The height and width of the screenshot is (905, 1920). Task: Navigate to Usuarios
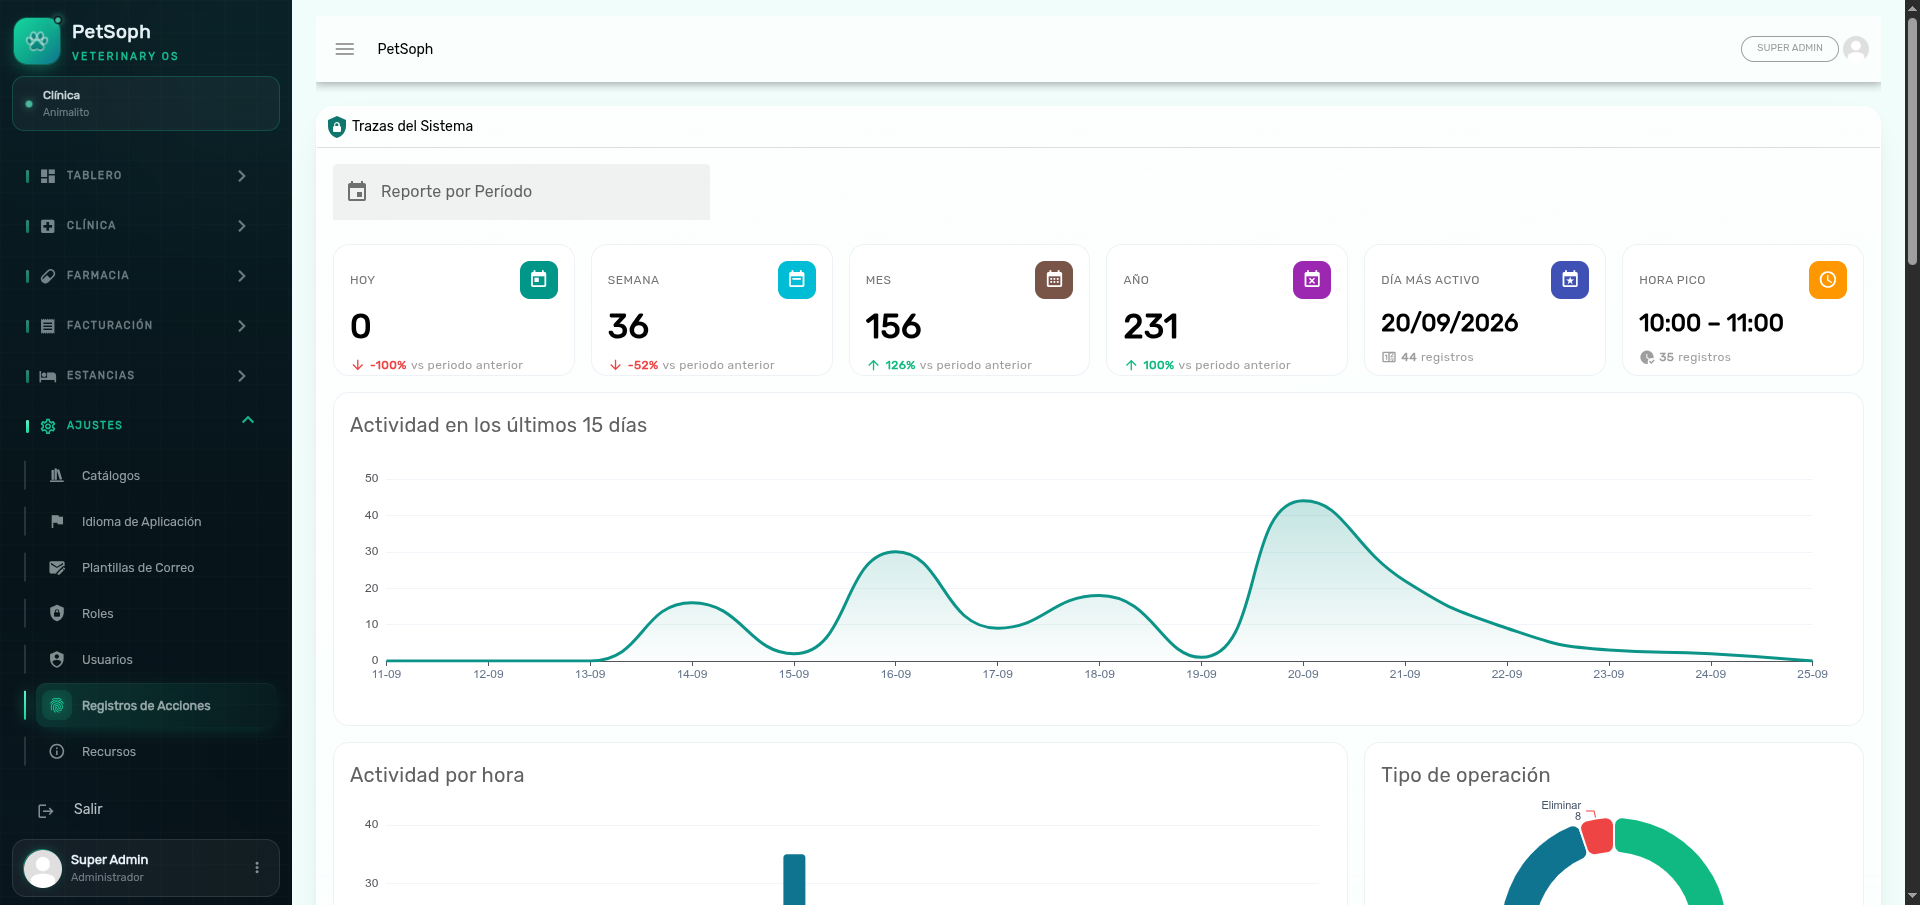click(x=157, y=660)
